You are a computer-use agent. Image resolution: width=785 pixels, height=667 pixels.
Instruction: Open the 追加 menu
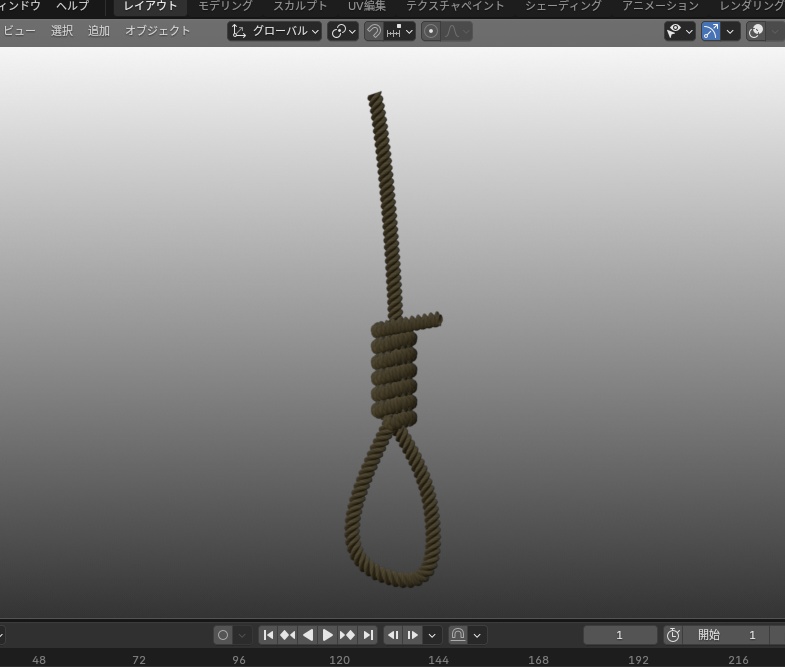[99, 31]
